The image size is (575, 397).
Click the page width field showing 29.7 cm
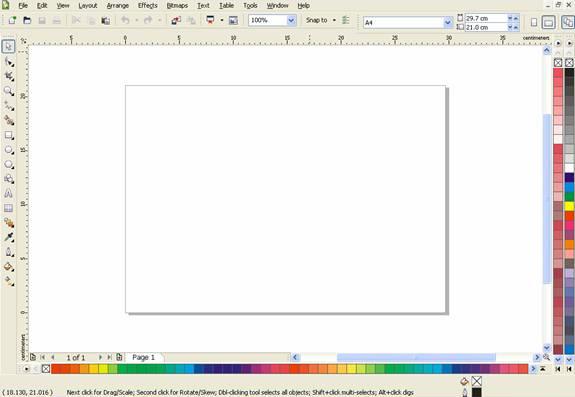click(x=486, y=18)
